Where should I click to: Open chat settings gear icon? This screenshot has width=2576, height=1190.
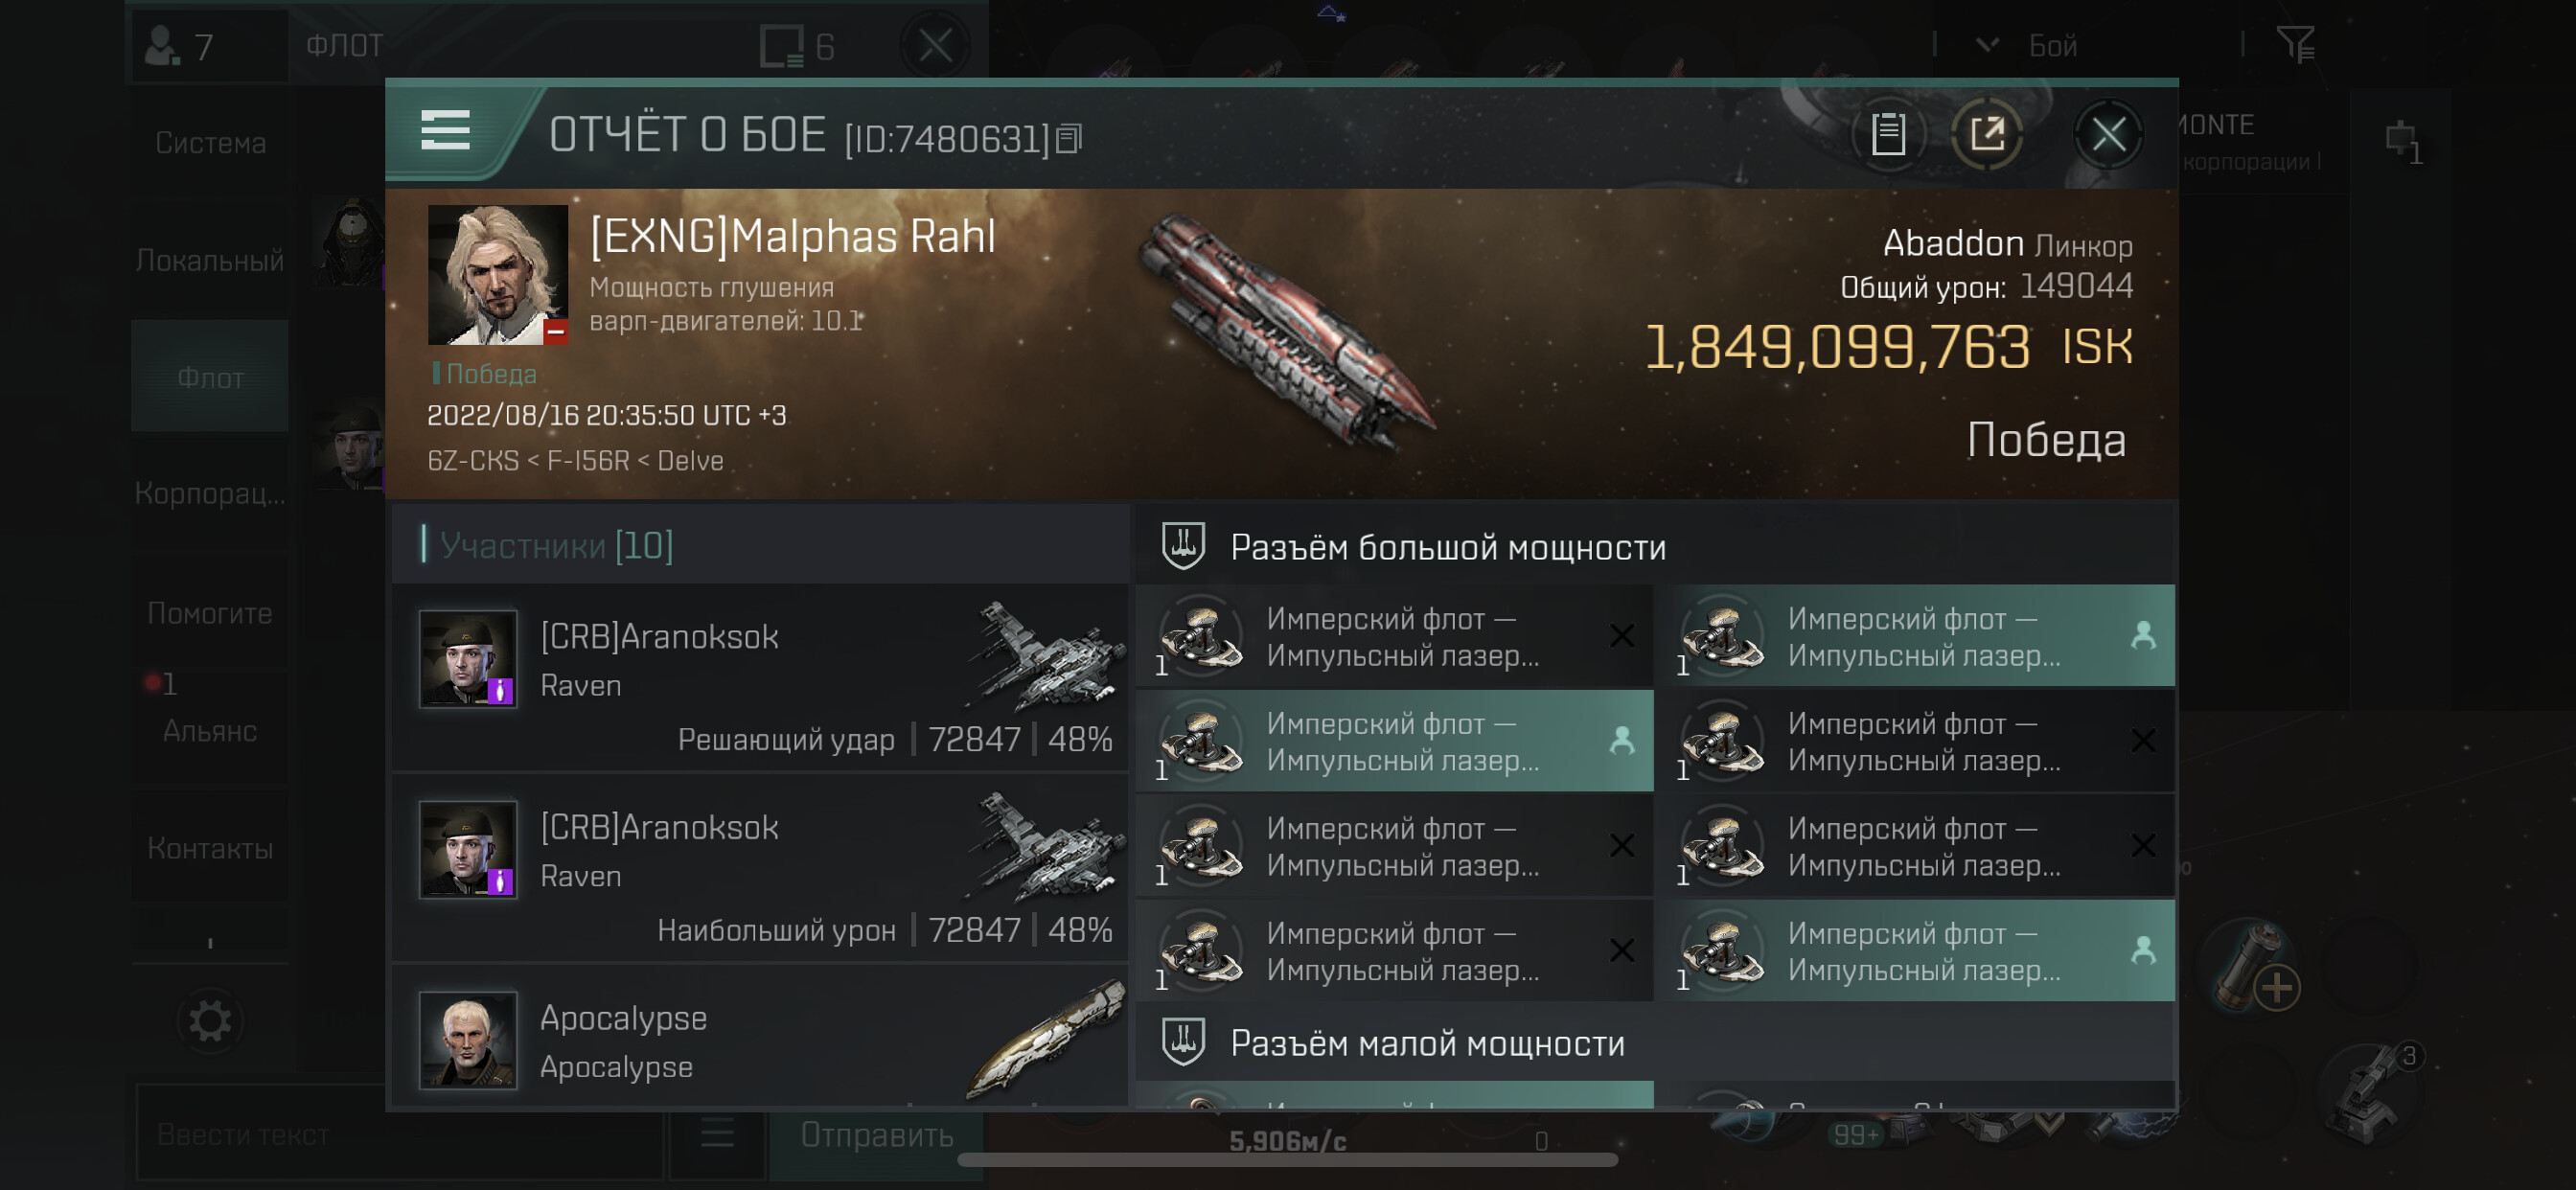[x=210, y=1021]
